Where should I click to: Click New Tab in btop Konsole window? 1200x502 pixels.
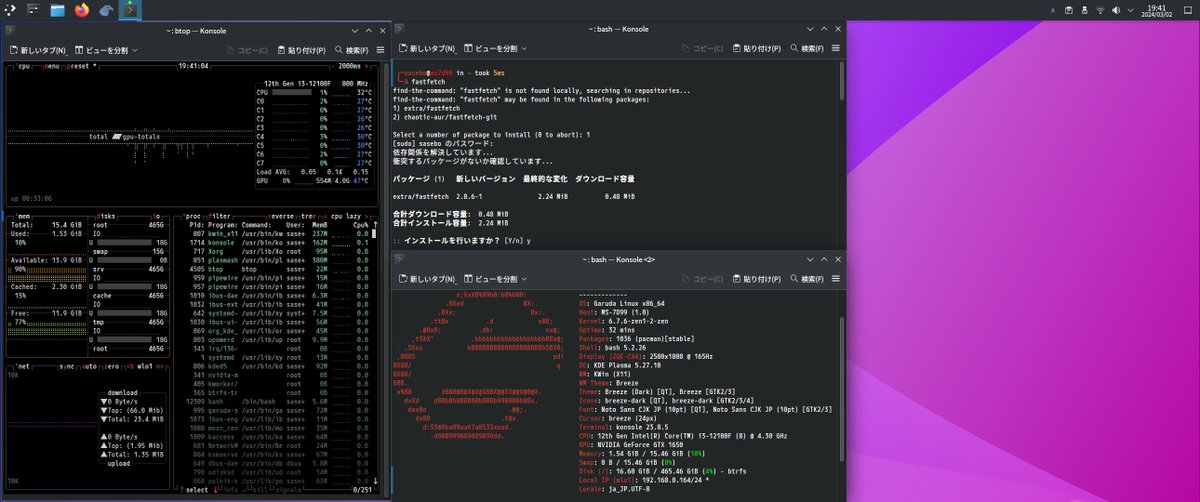38,49
